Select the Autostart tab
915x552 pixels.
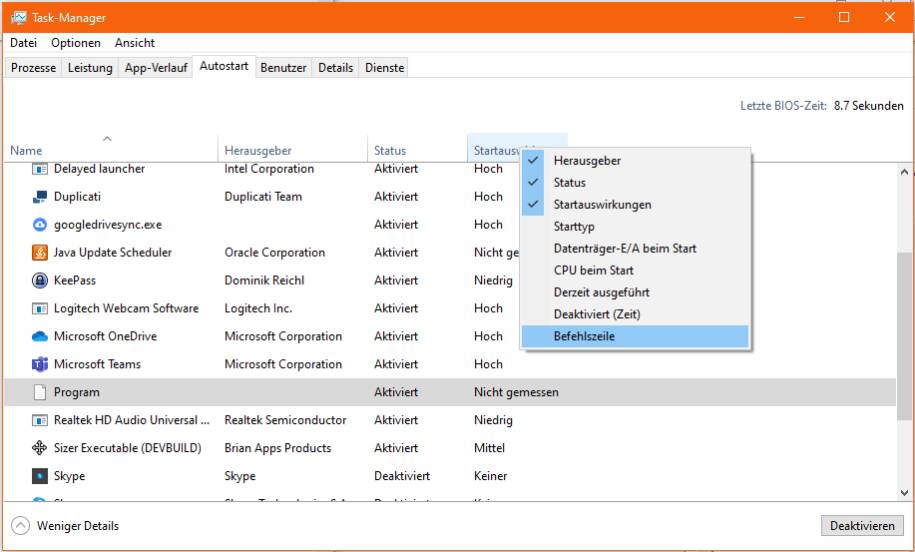[x=224, y=67]
